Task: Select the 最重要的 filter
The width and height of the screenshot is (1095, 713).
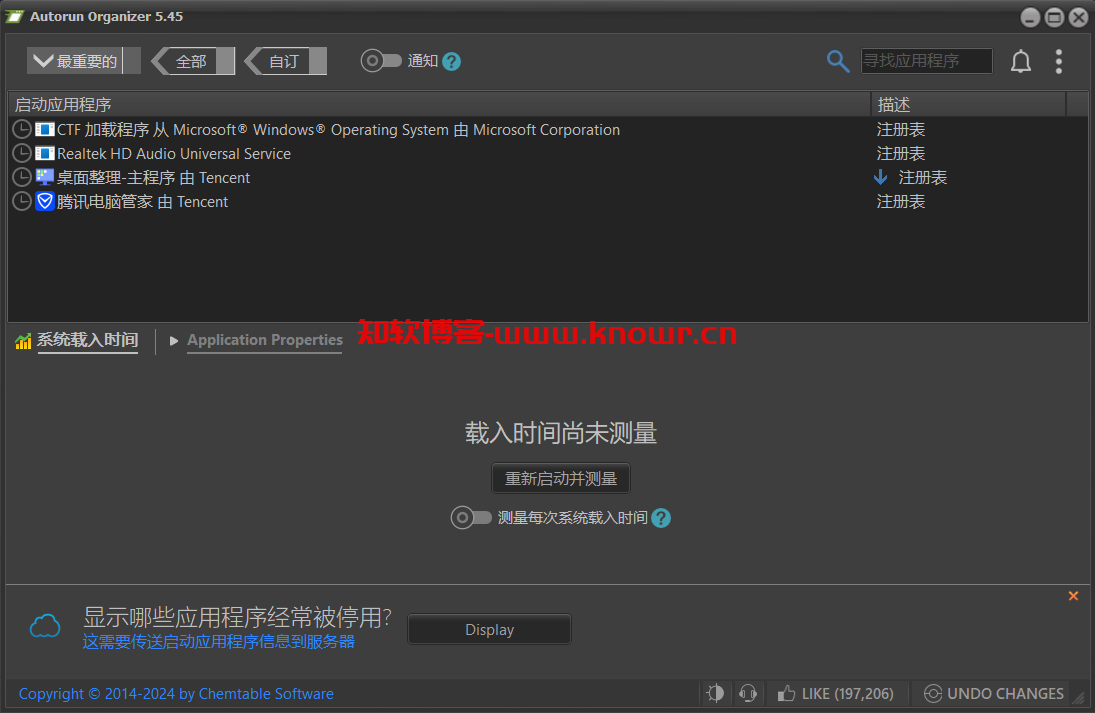Action: [x=84, y=61]
